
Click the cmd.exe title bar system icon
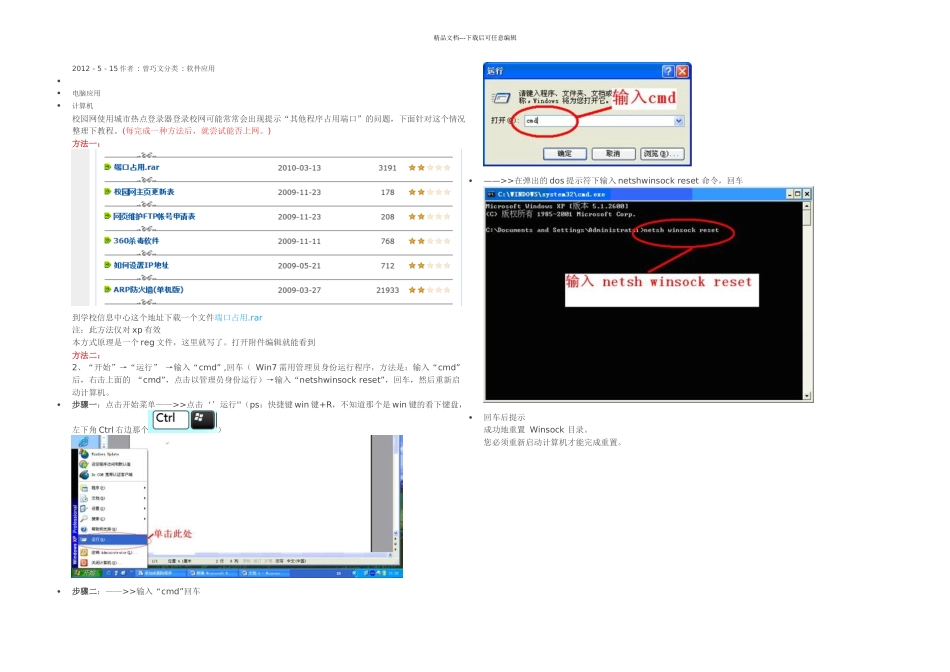tap(491, 195)
